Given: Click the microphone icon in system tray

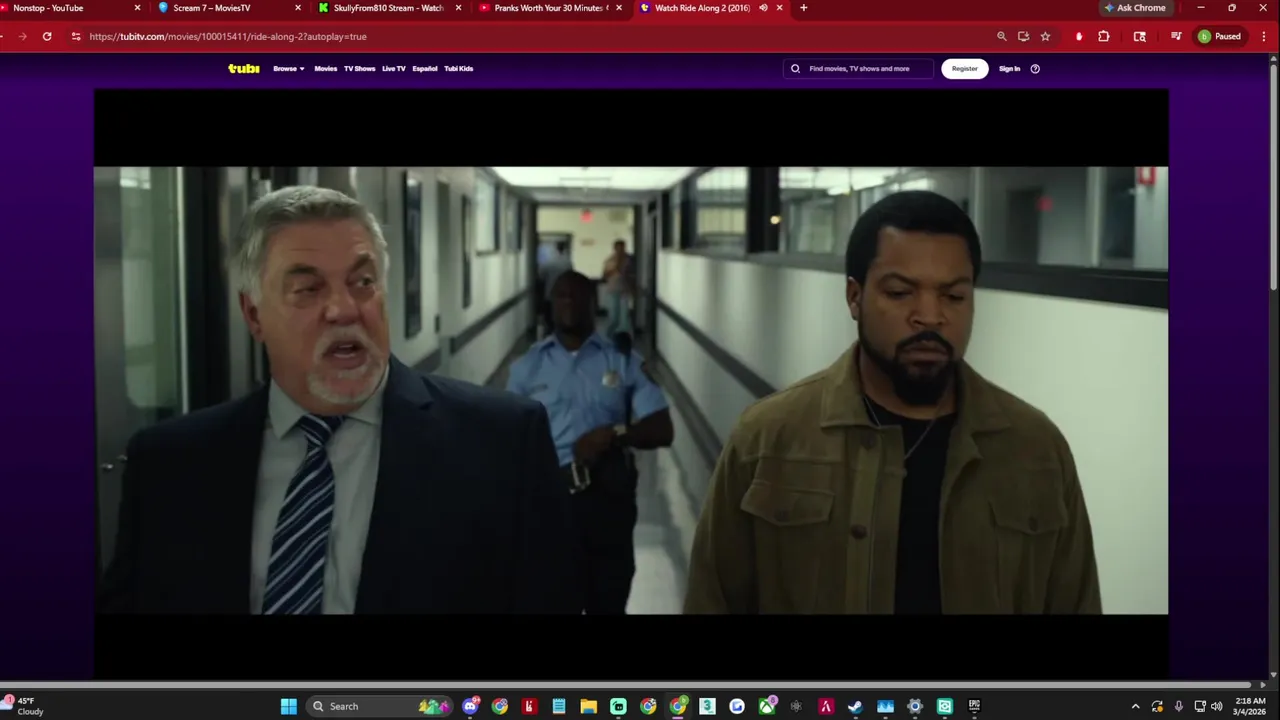Looking at the screenshot, I should click(1179, 706).
